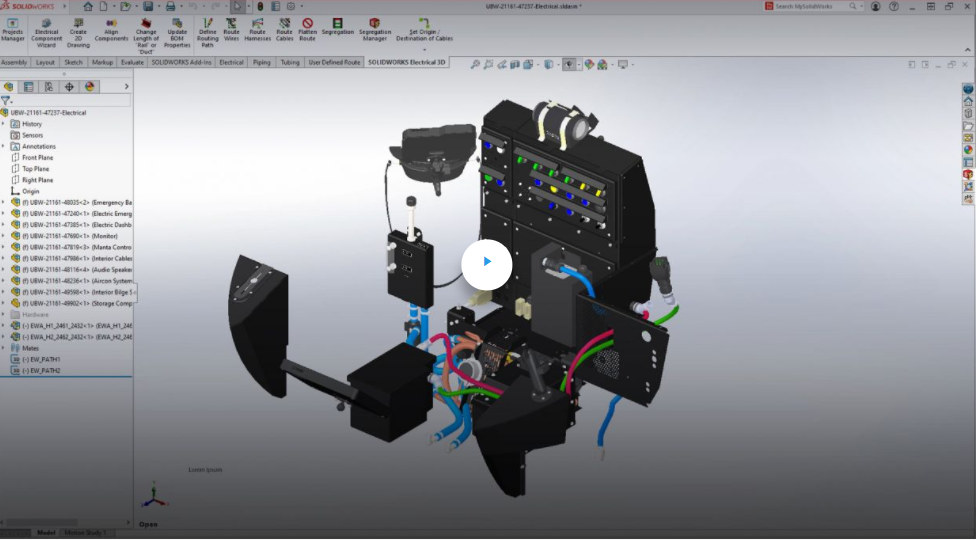
Task: Open the Set Origin/Destination of Cables dropdown
Action: pos(424,48)
